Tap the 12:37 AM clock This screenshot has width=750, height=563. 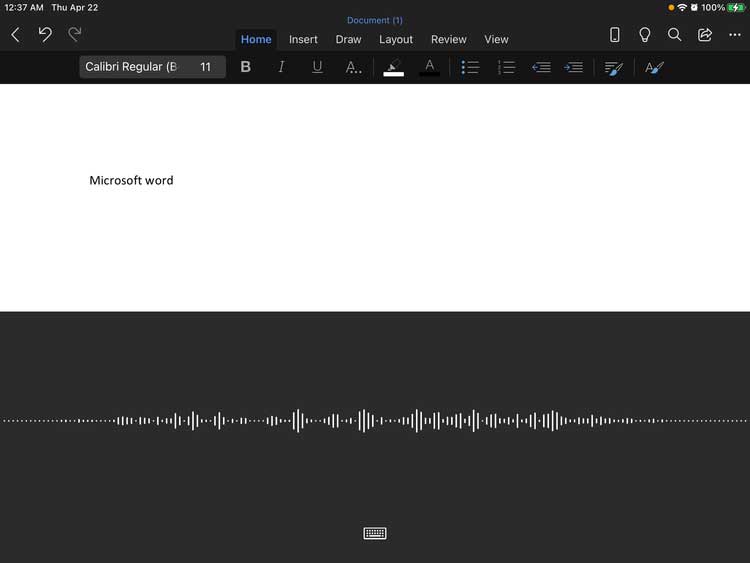pyautogui.click(x=23, y=8)
